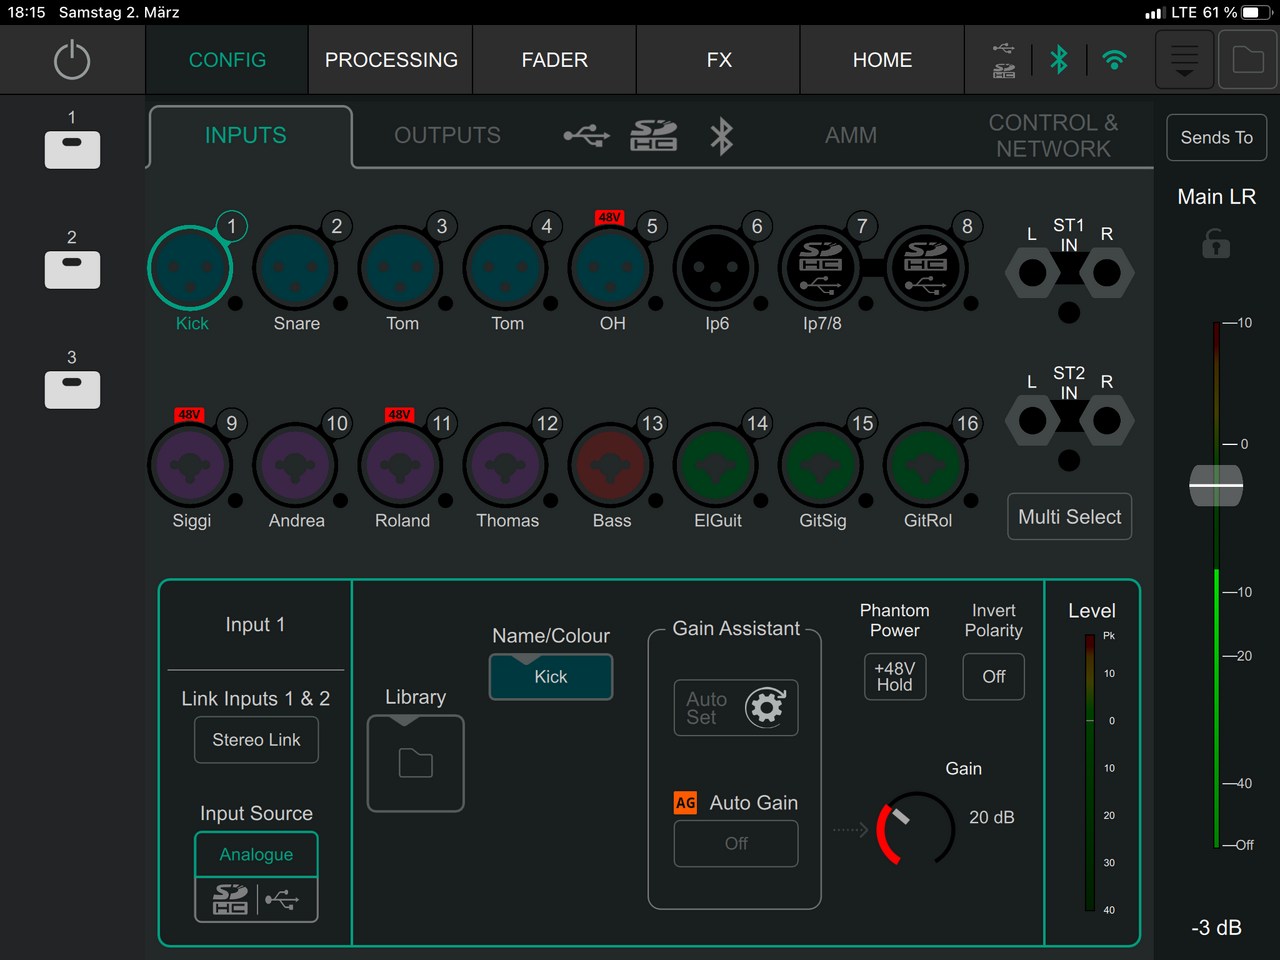Tap the Main LR lock icon
Image resolution: width=1280 pixels, height=960 pixels.
point(1216,243)
